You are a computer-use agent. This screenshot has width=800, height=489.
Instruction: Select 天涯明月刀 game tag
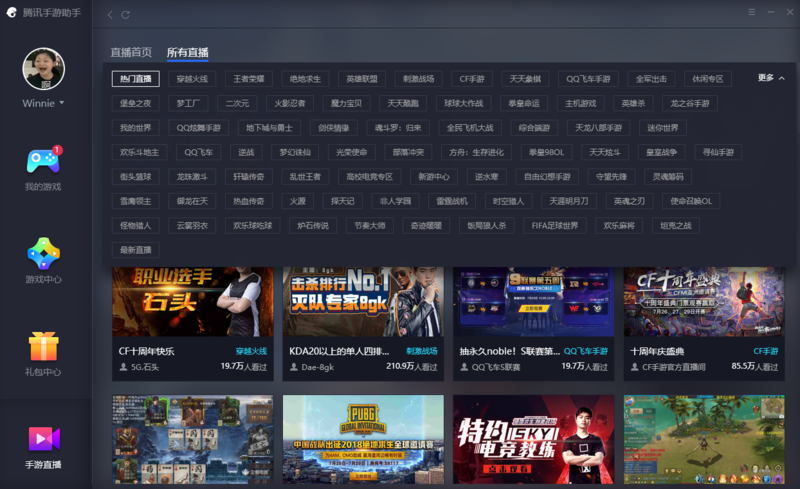[569, 201]
